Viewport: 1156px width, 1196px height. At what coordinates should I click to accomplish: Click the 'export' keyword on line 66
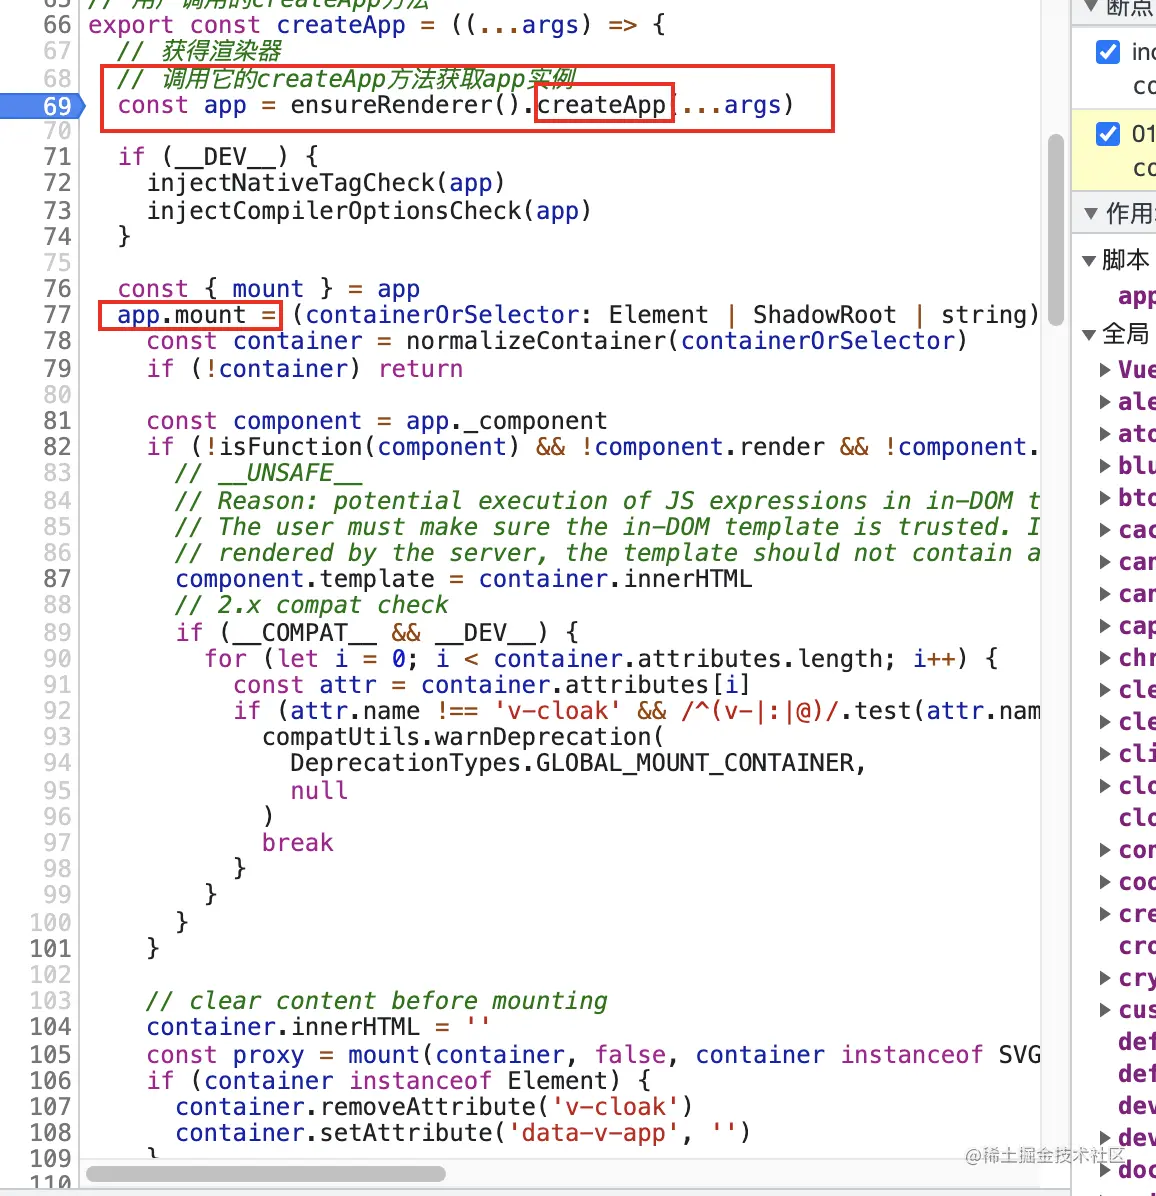(x=131, y=25)
